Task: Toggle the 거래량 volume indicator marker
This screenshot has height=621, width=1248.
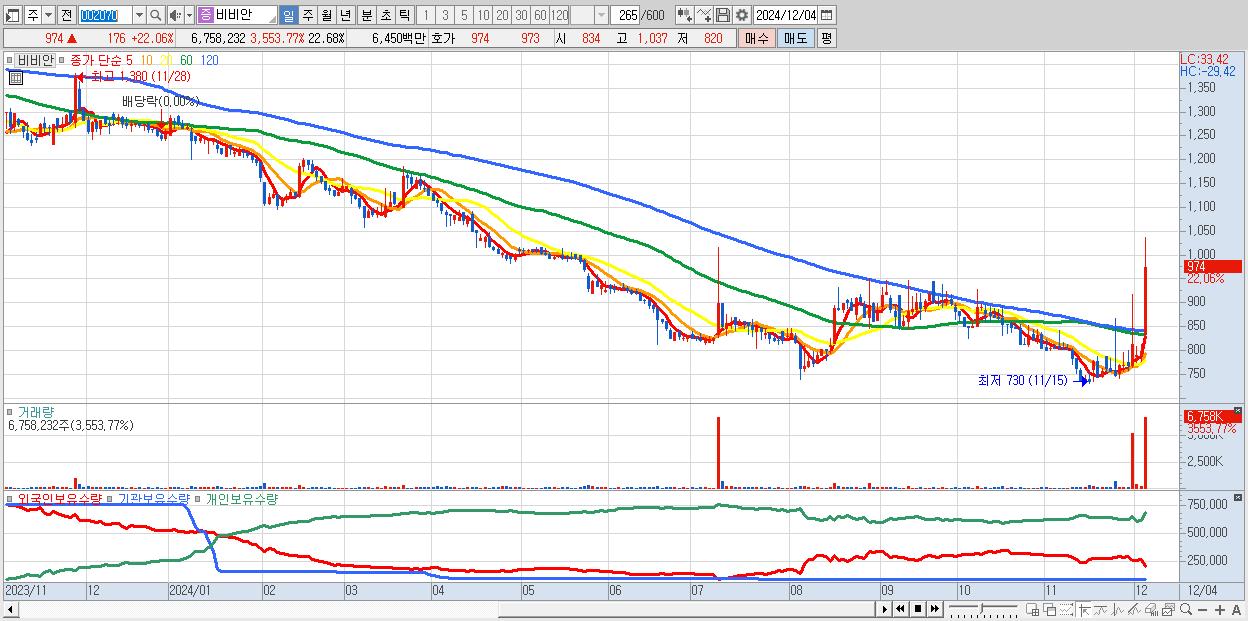Action: (10, 411)
